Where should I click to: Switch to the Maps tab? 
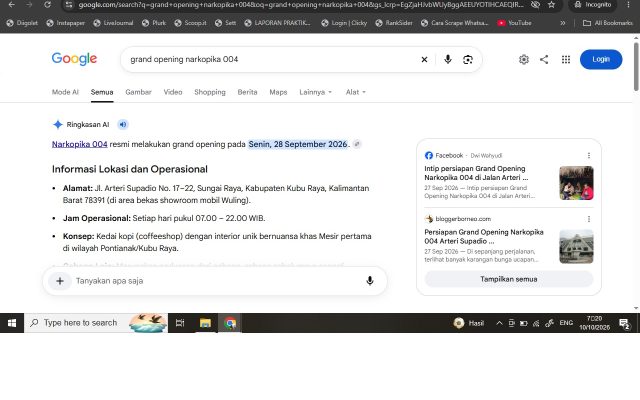(278, 92)
